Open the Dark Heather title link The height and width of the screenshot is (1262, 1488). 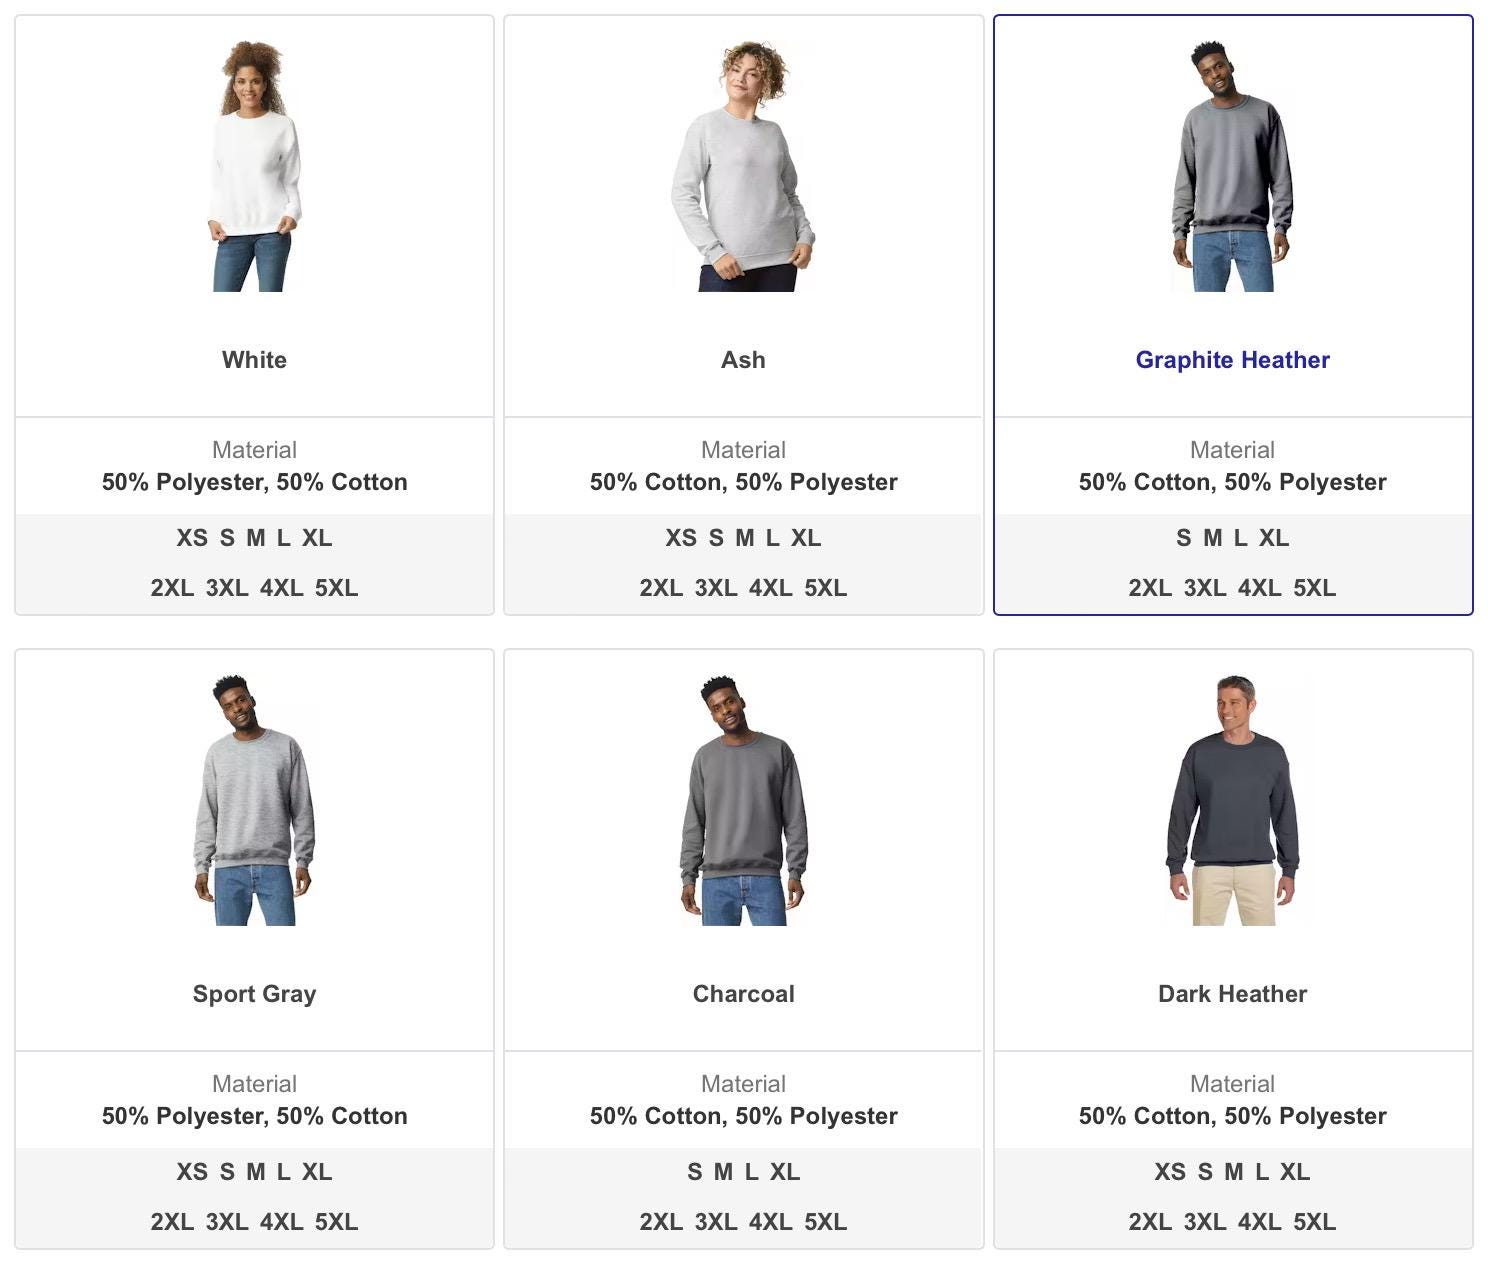[x=1232, y=994]
